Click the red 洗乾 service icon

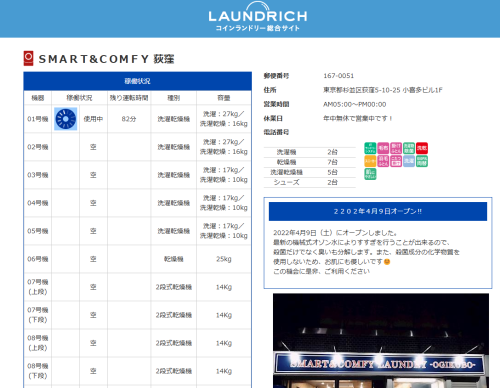[422, 148]
